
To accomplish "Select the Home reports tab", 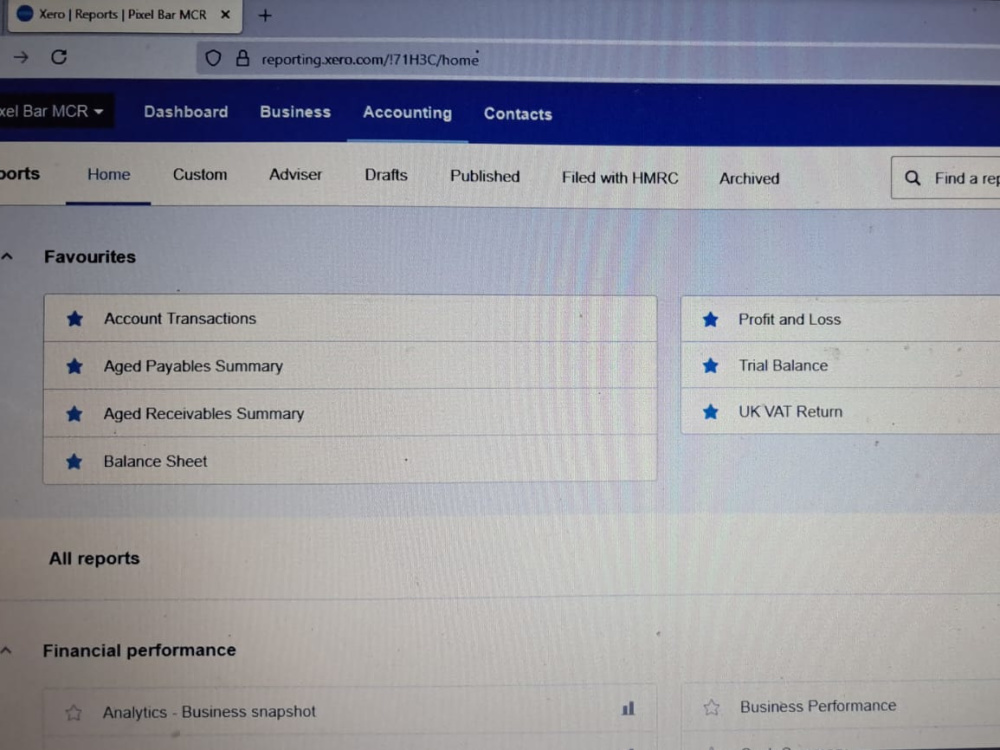I will pos(108,174).
